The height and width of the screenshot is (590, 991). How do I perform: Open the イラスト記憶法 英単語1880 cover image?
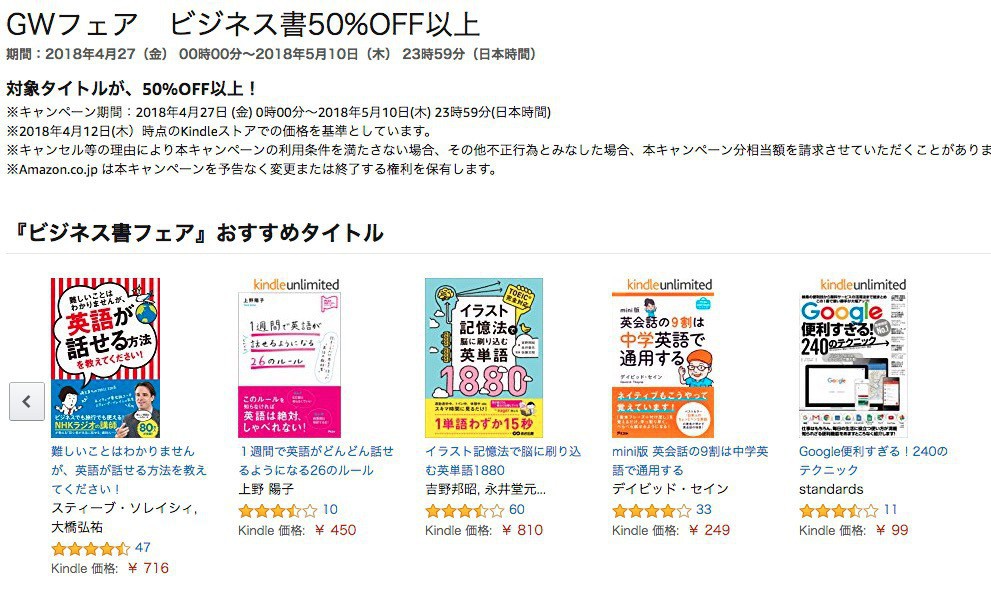pyautogui.click(x=483, y=358)
